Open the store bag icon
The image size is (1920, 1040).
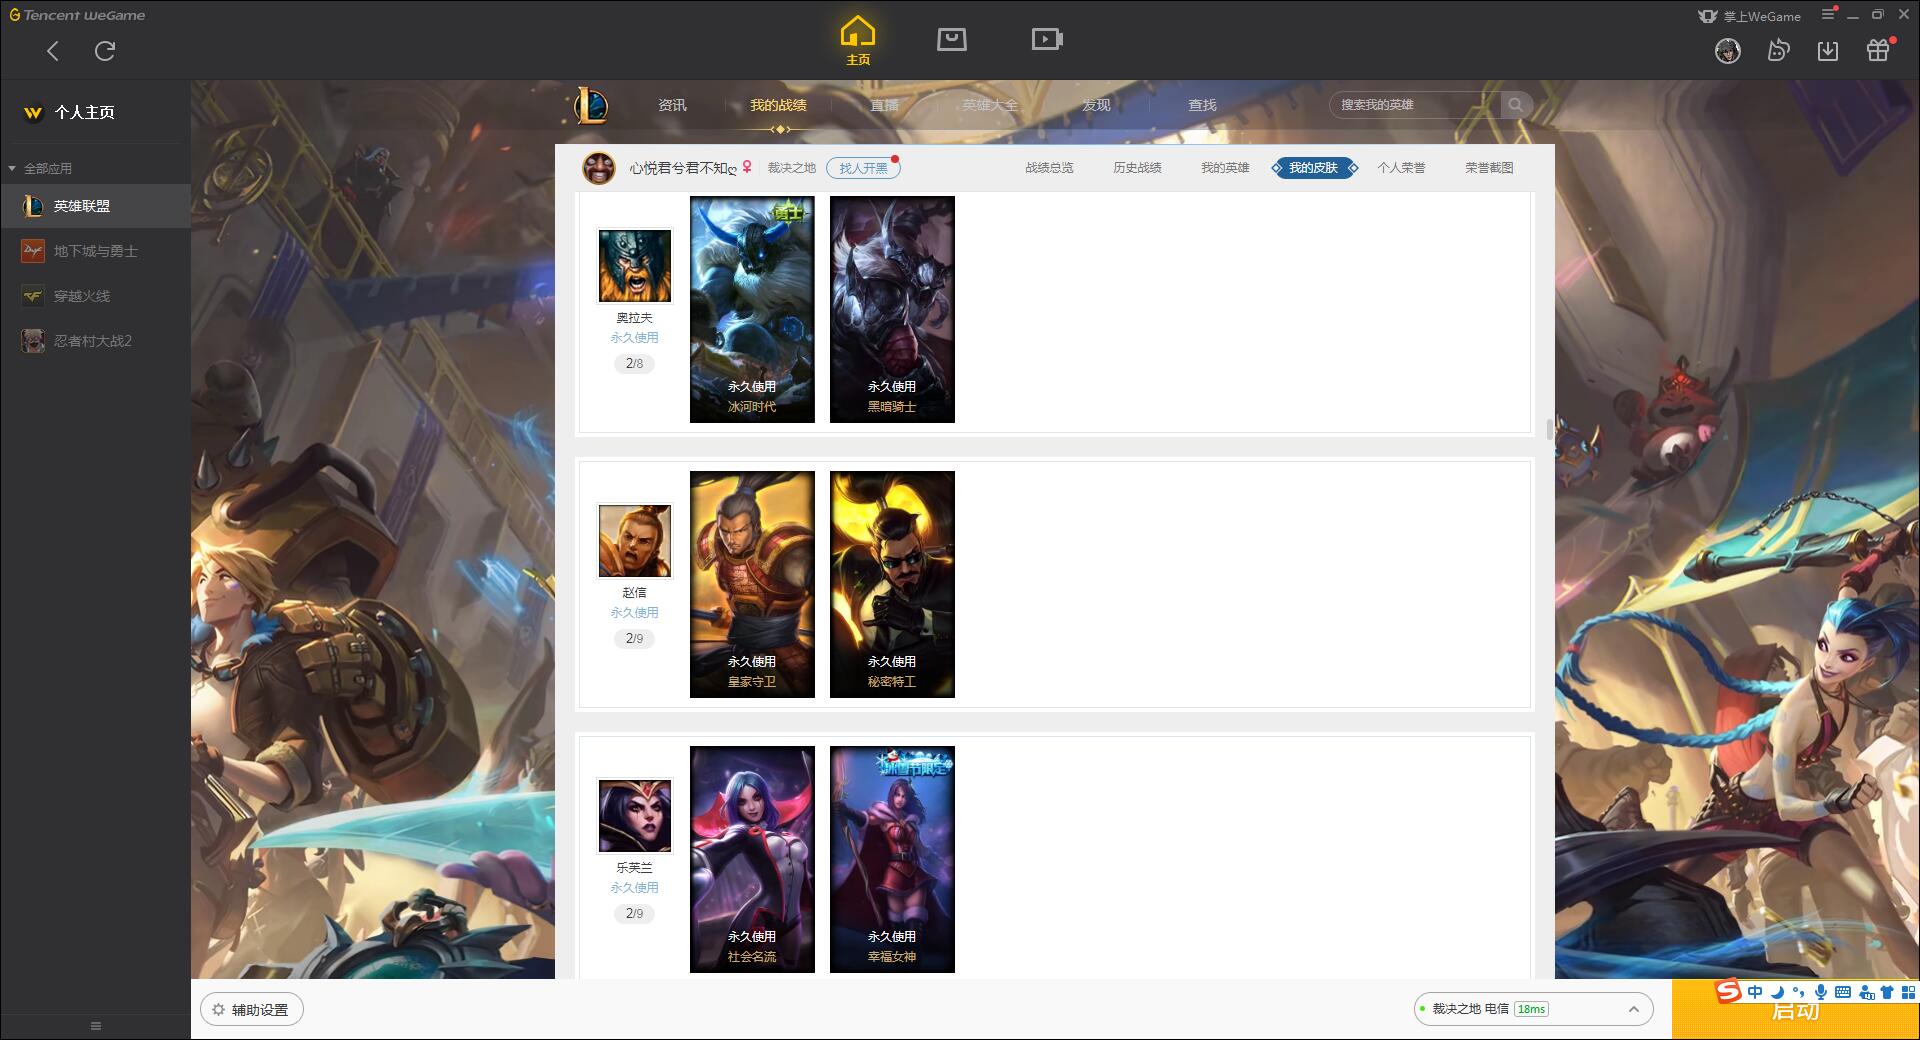tap(951, 40)
